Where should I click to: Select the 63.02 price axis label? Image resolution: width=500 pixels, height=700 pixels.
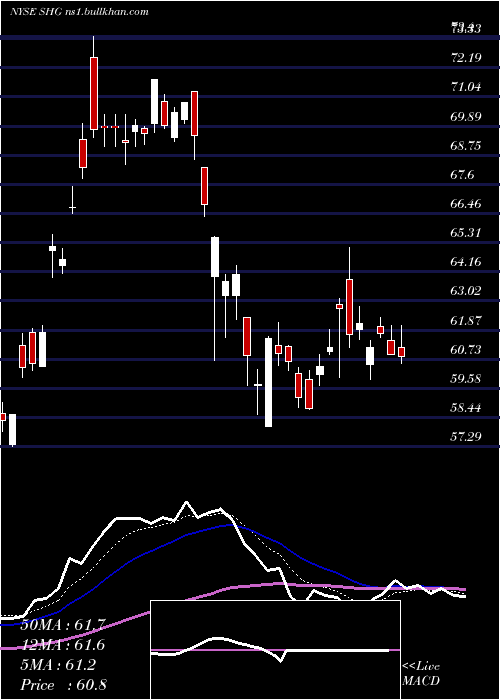click(466, 291)
